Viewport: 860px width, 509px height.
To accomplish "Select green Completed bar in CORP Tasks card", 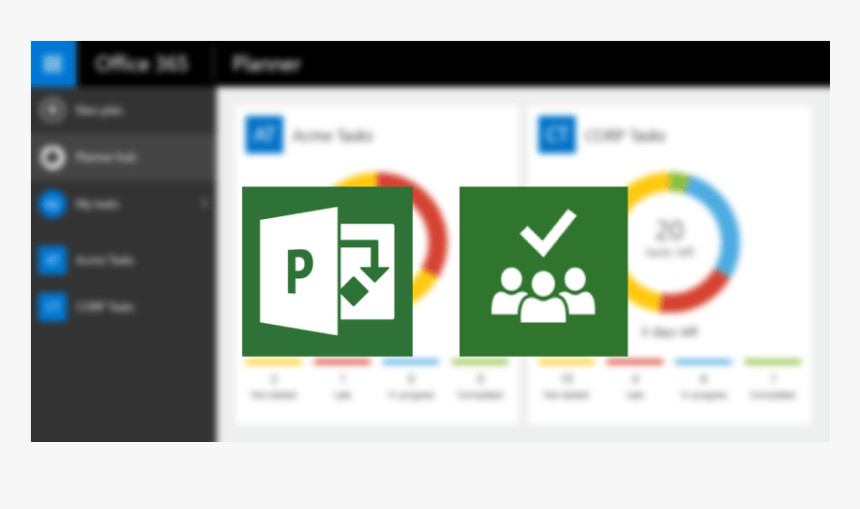I will [772, 362].
